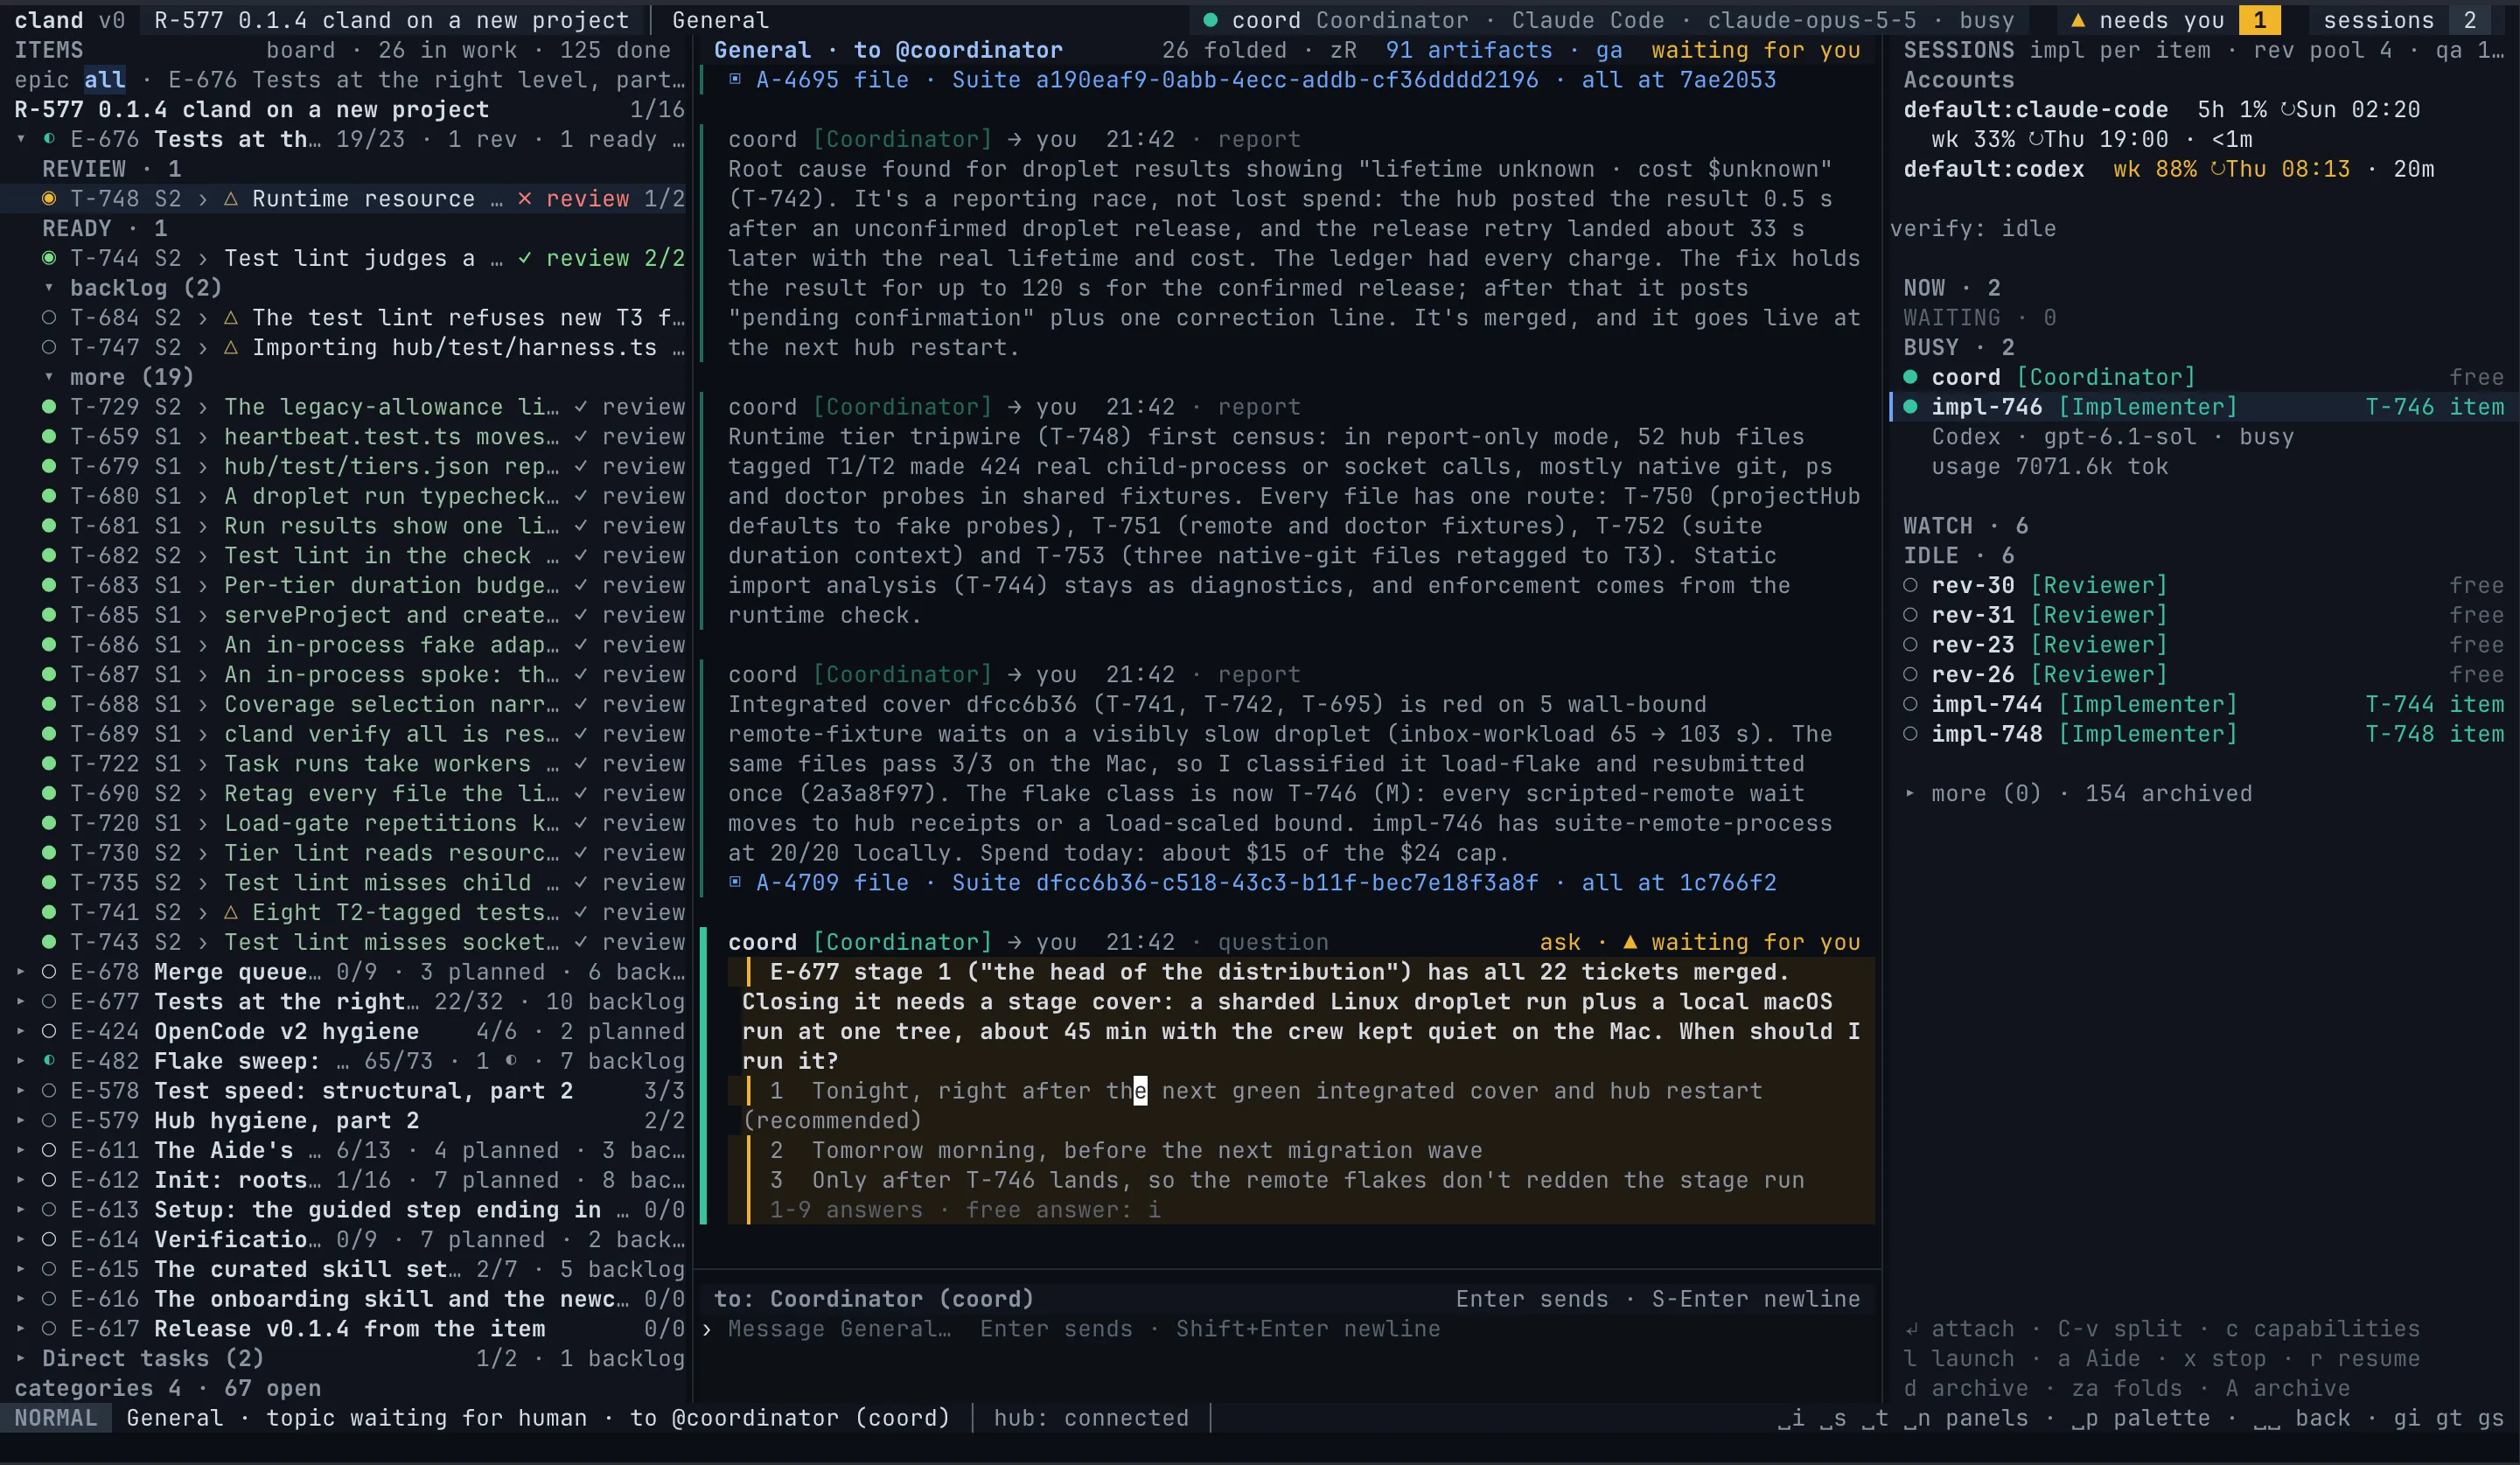The image size is (2520, 1465).
Task: Click the warning triangle on T-741 row
Action: [x=231, y=912]
